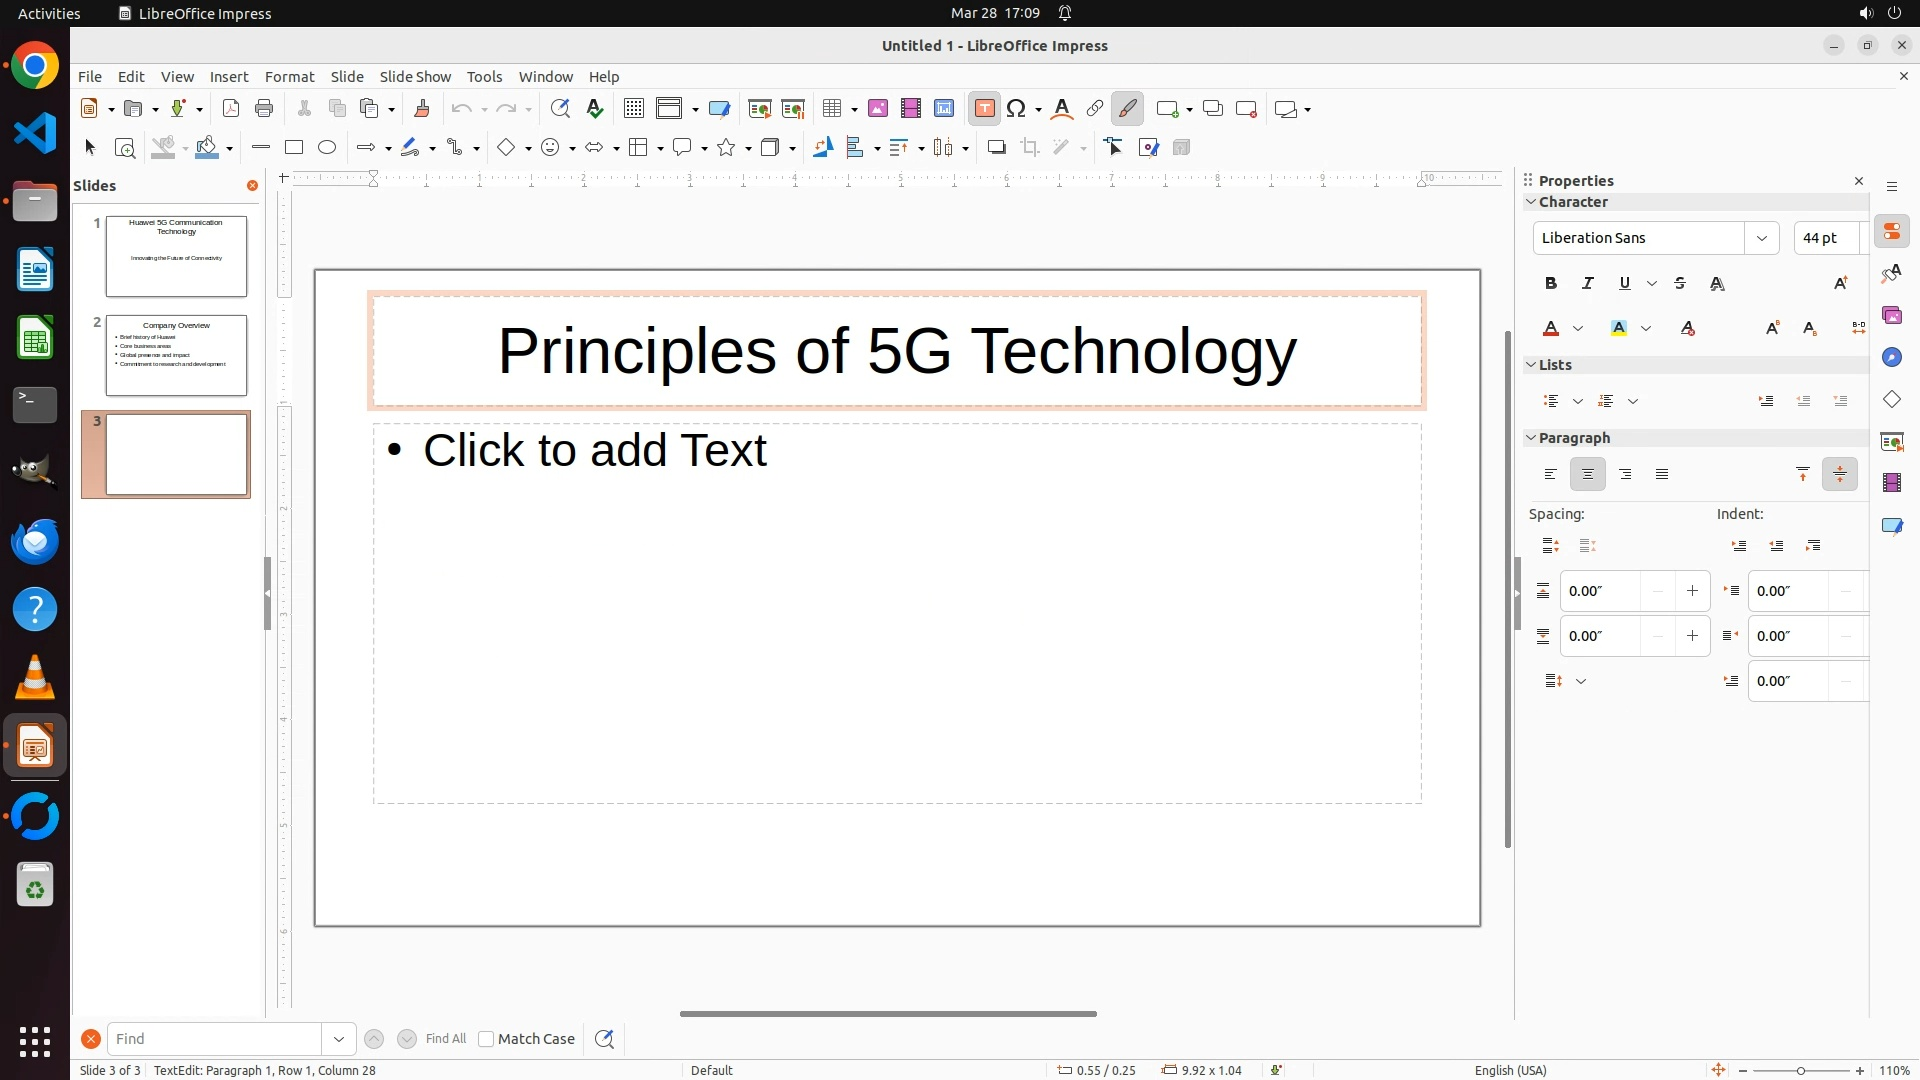Viewport: 1920px width, 1080px height.
Task: Insert a text box with toolbar icon
Action: [x=984, y=109]
